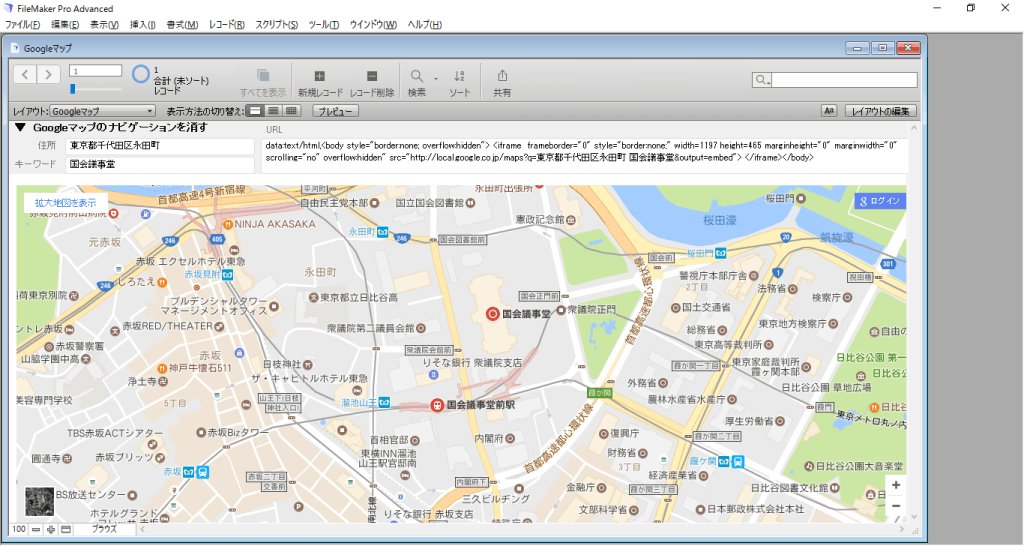Open the 書式 menu

tap(182, 25)
